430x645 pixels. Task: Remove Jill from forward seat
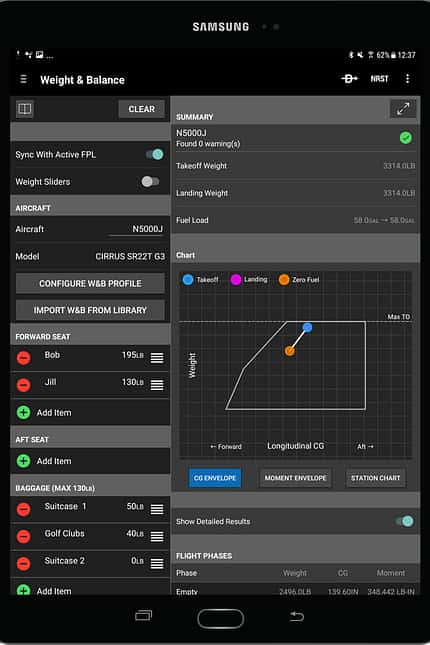tap(23, 385)
